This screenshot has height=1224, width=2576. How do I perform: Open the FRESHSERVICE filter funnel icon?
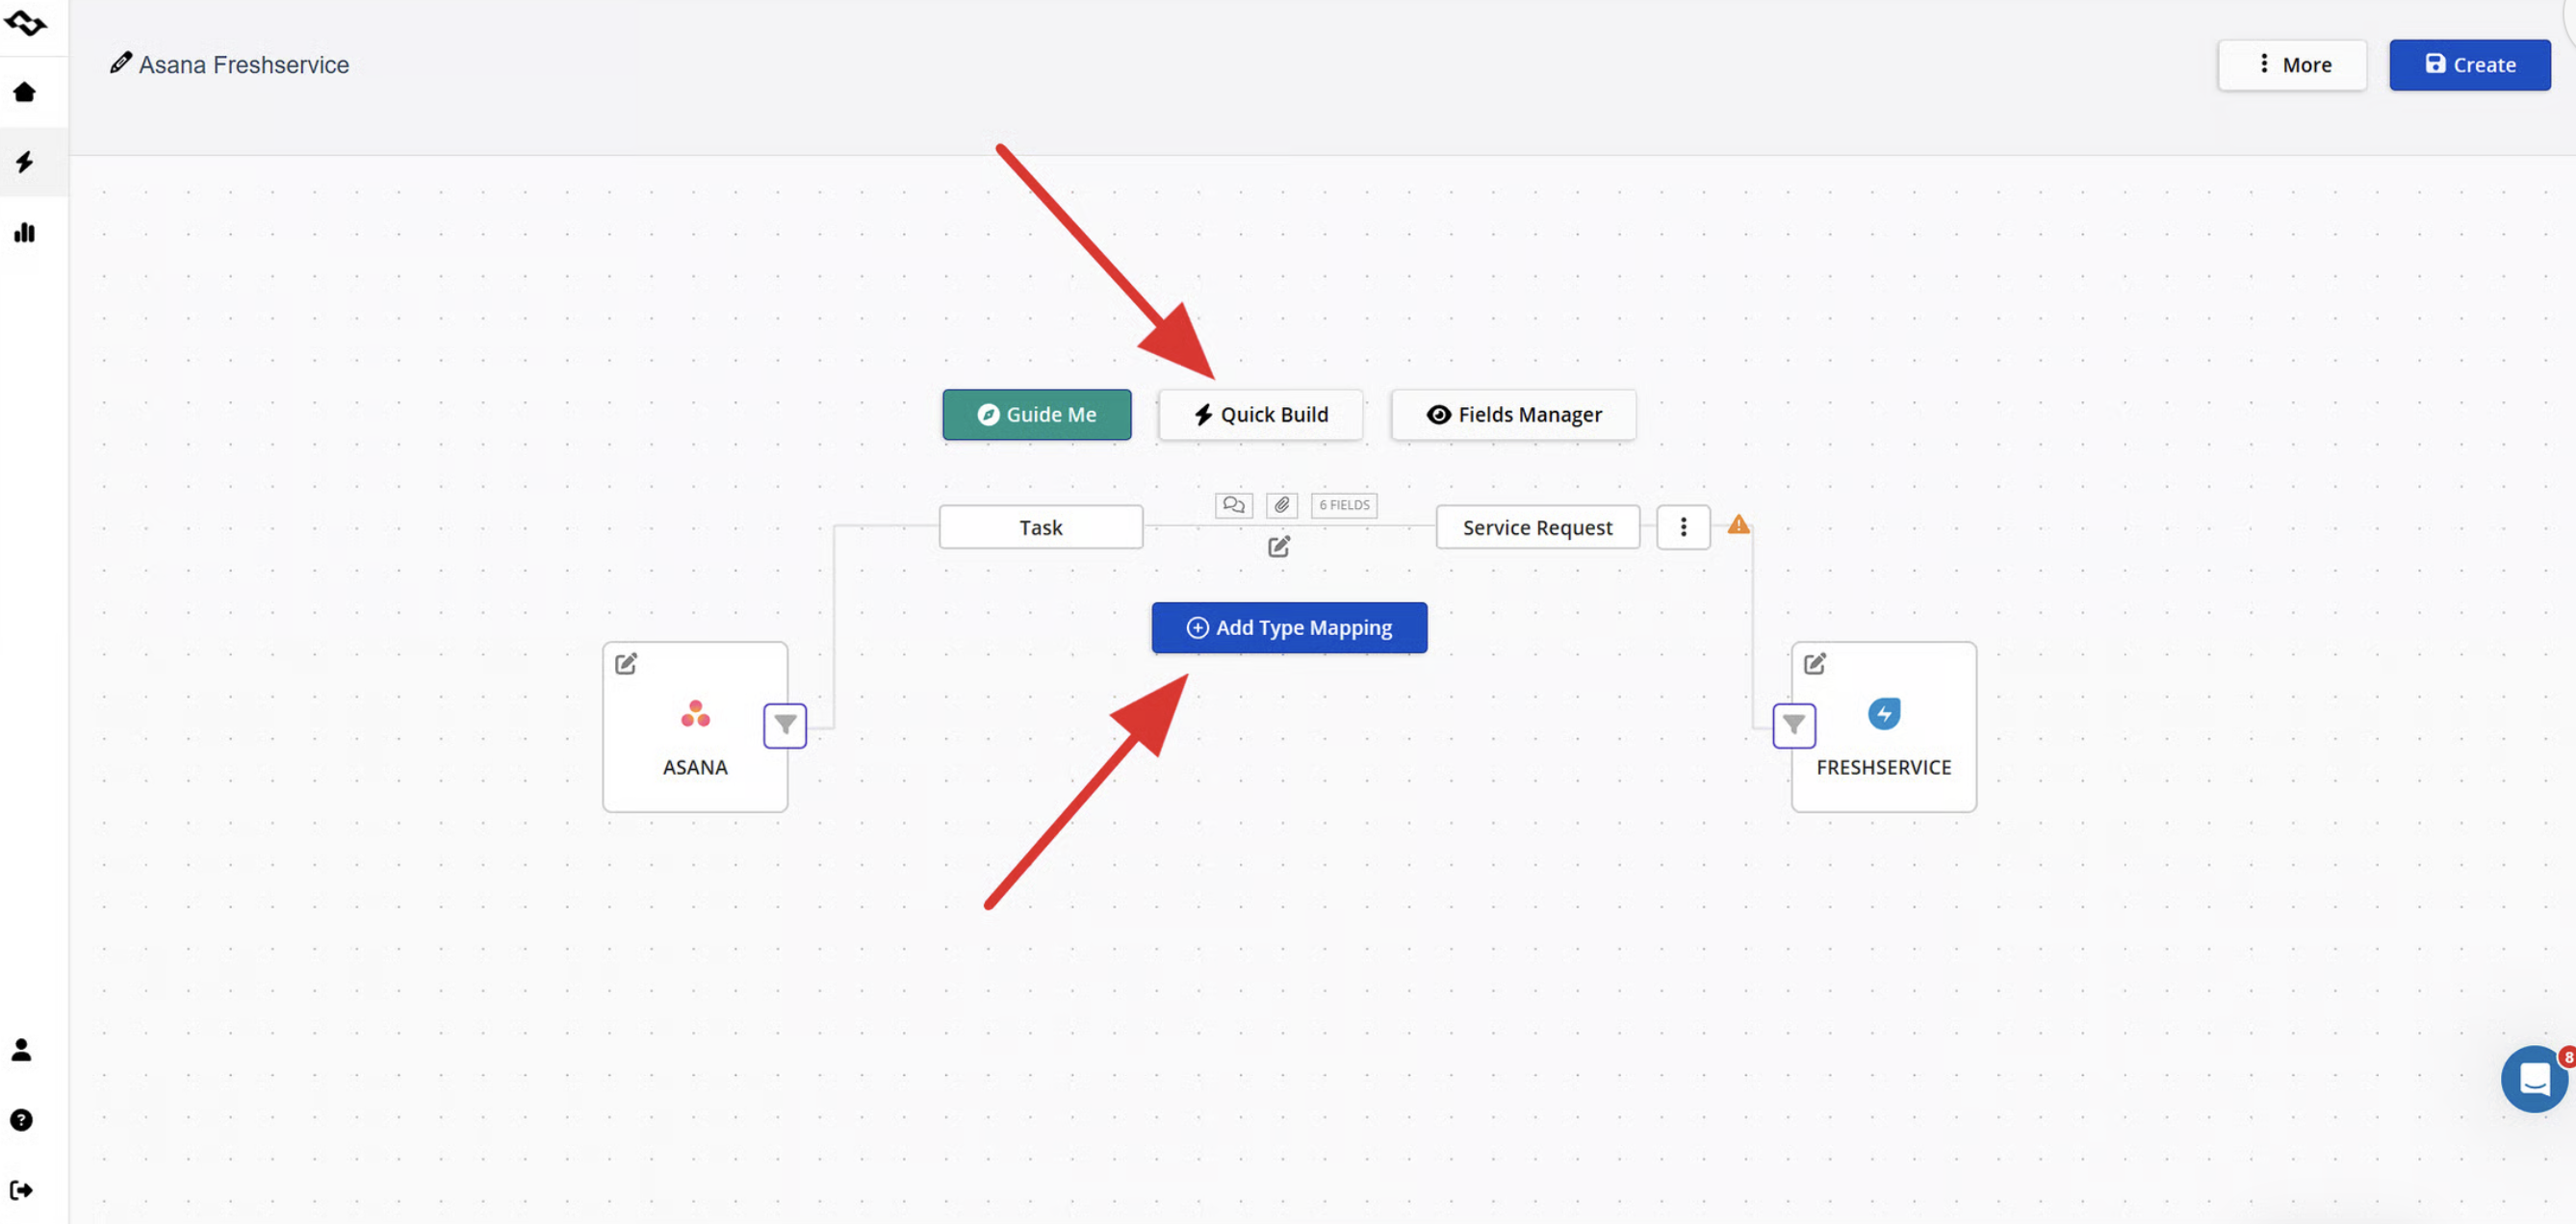click(x=1794, y=725)
